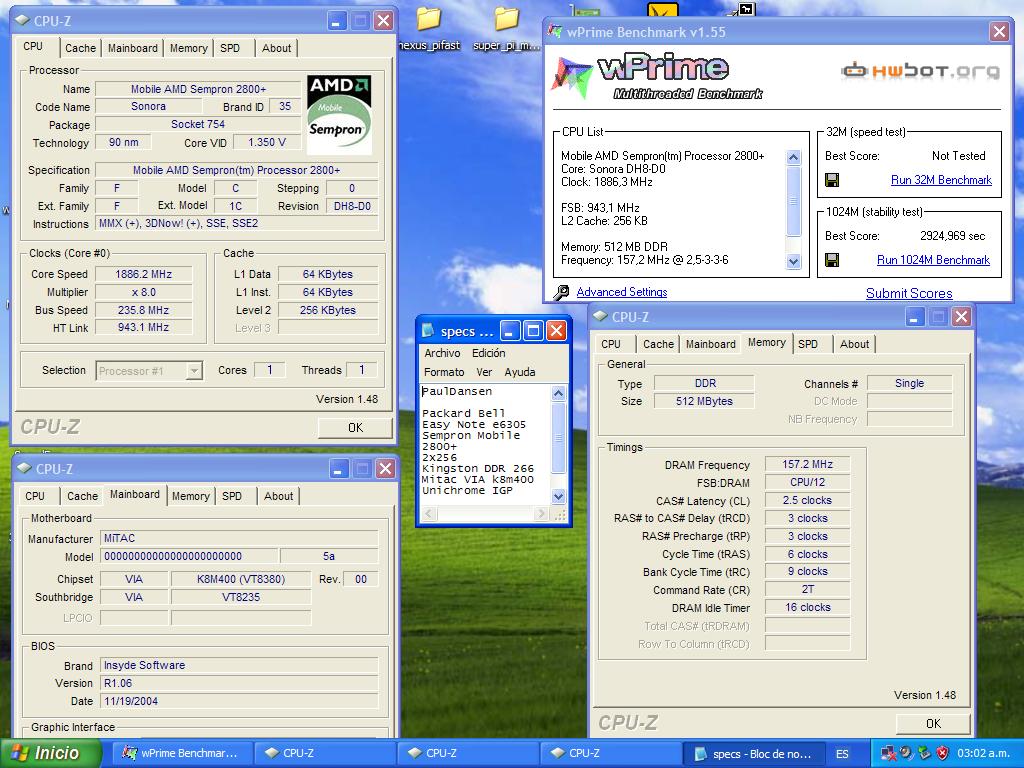Click Notepad vertical scroll down arrow
Image resolution: width=1024 pixels, height=768 pixels.
pyautogui.click(x=558, y=496)
